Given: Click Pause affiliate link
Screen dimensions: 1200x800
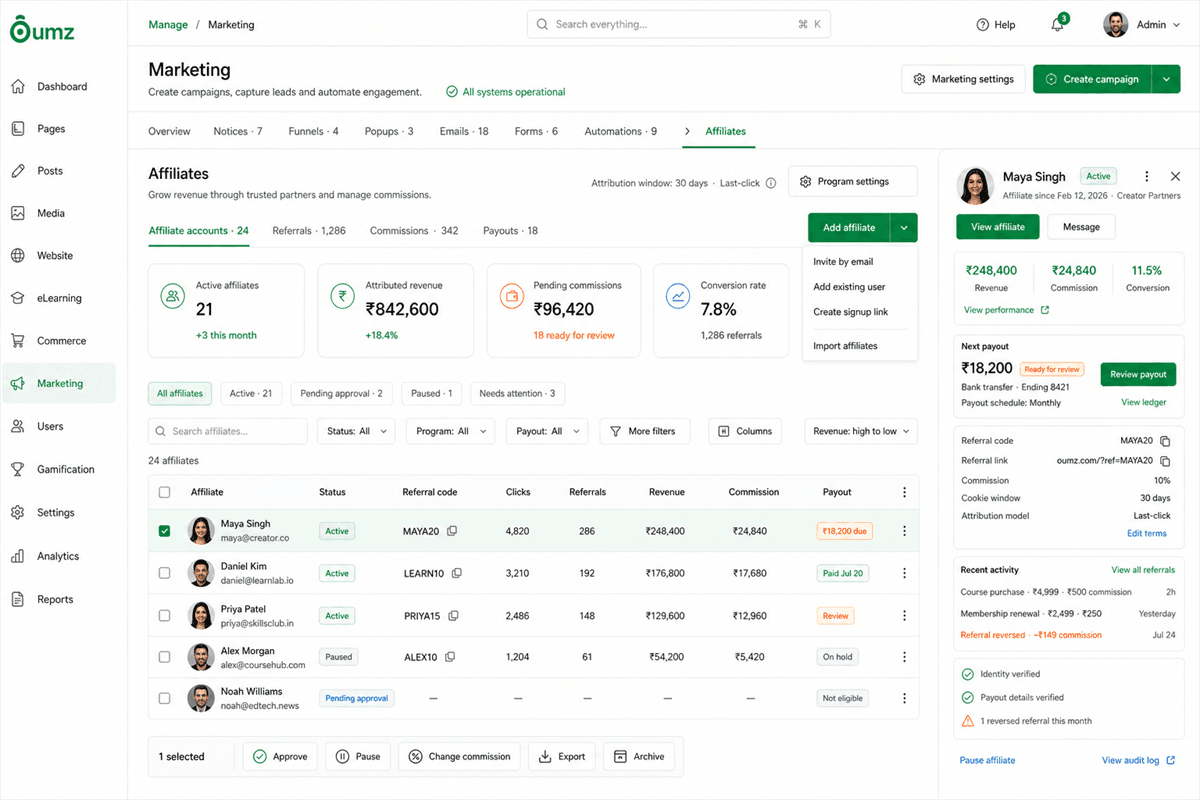Looking at the screenshot, I should [x=987, y=760].
